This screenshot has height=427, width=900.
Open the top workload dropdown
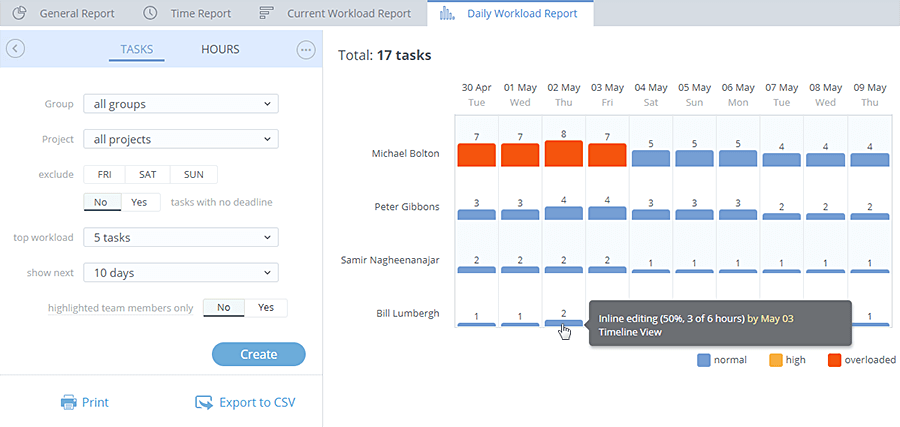pyautogui.click(x=181, y=237)
